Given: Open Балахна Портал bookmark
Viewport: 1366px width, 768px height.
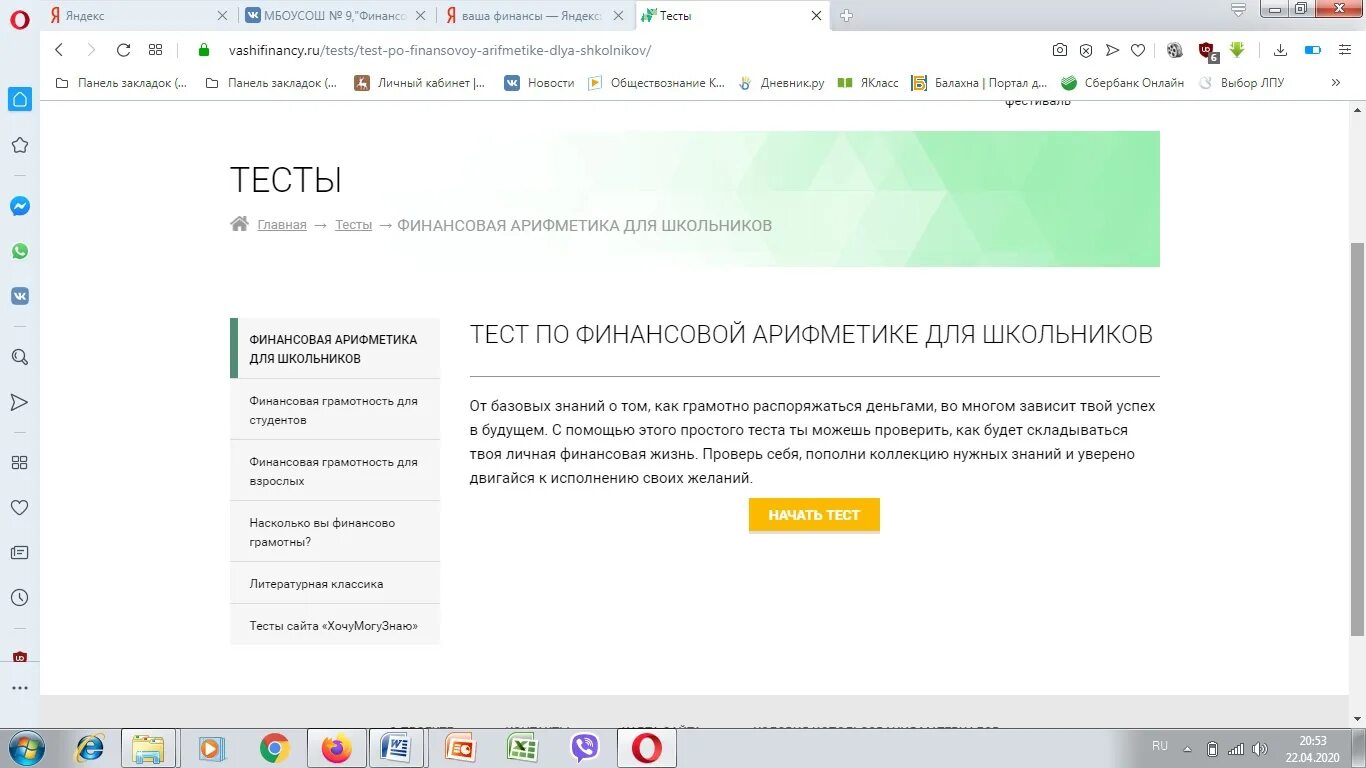Looking at the screenshot, I should [980, 83].
